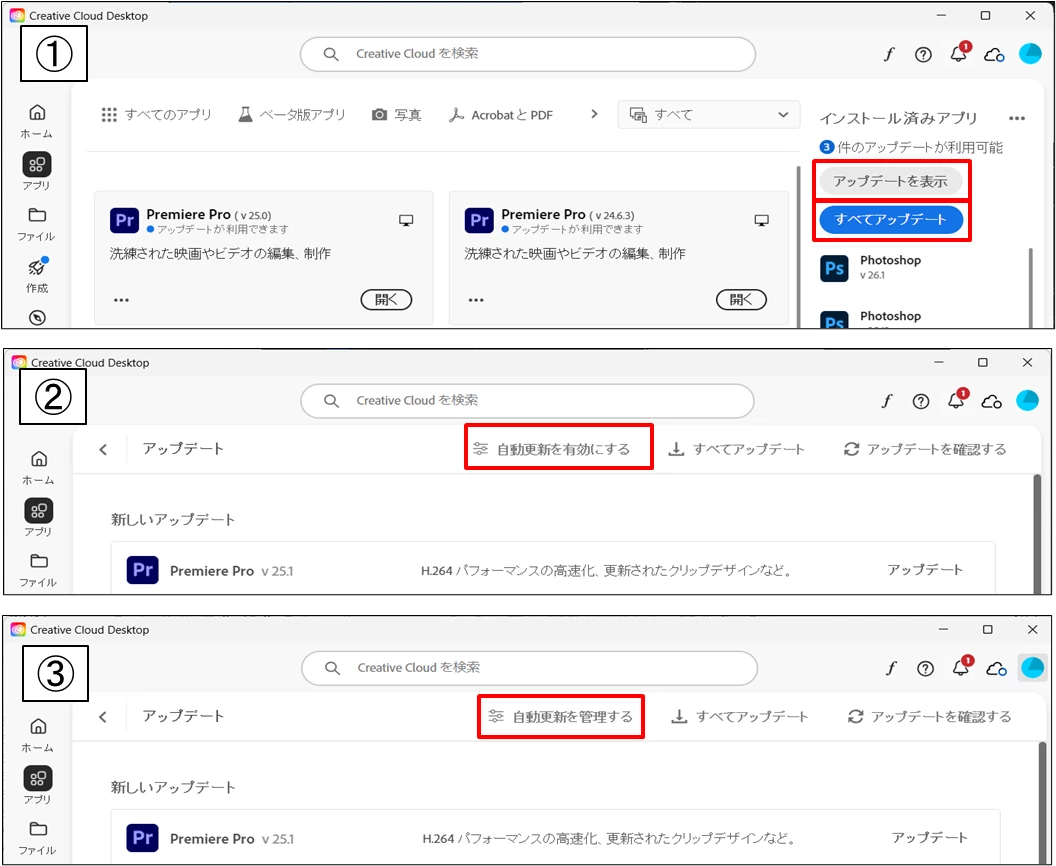
Task: Open ファイル in the middle window sidebar
Action: tap(38, 570)
